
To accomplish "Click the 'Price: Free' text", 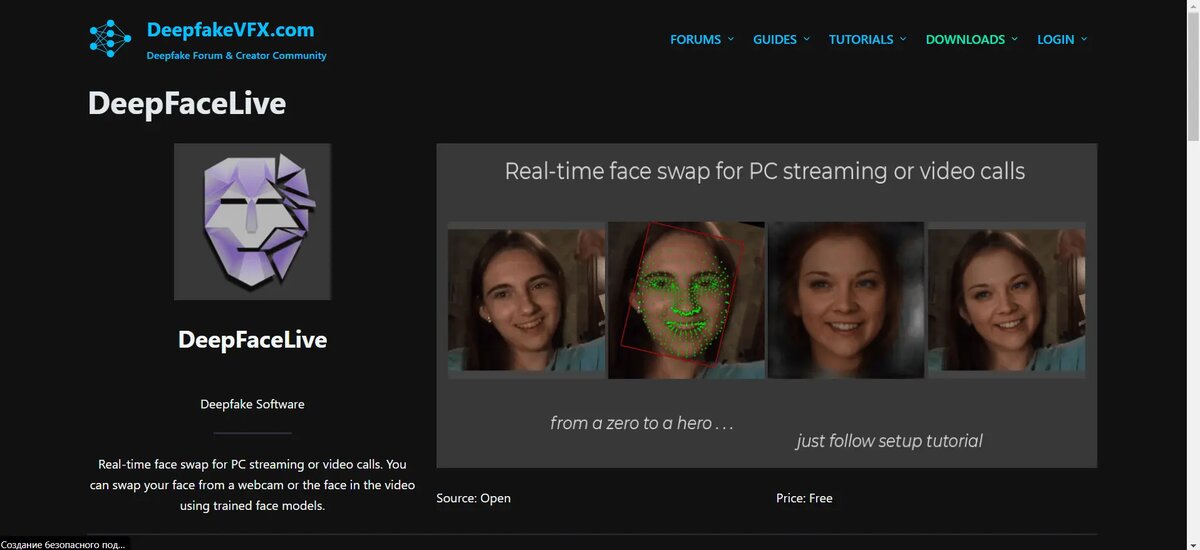I will 804,498.
